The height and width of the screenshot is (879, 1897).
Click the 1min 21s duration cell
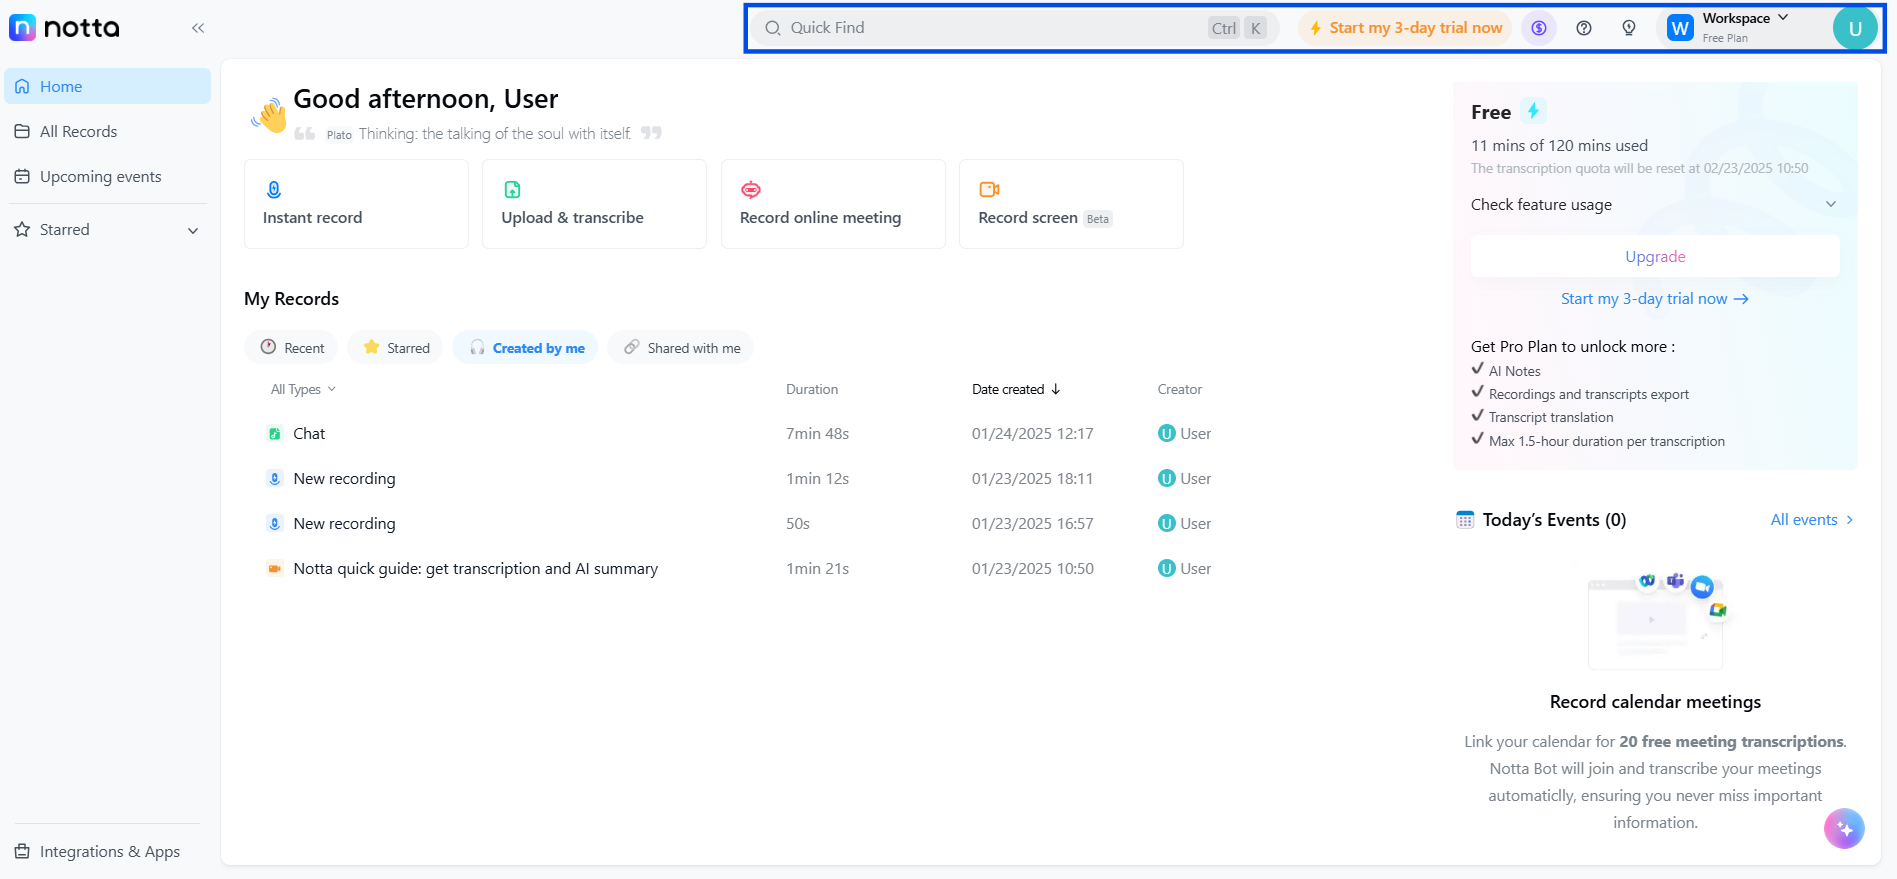tap(817, 568)
